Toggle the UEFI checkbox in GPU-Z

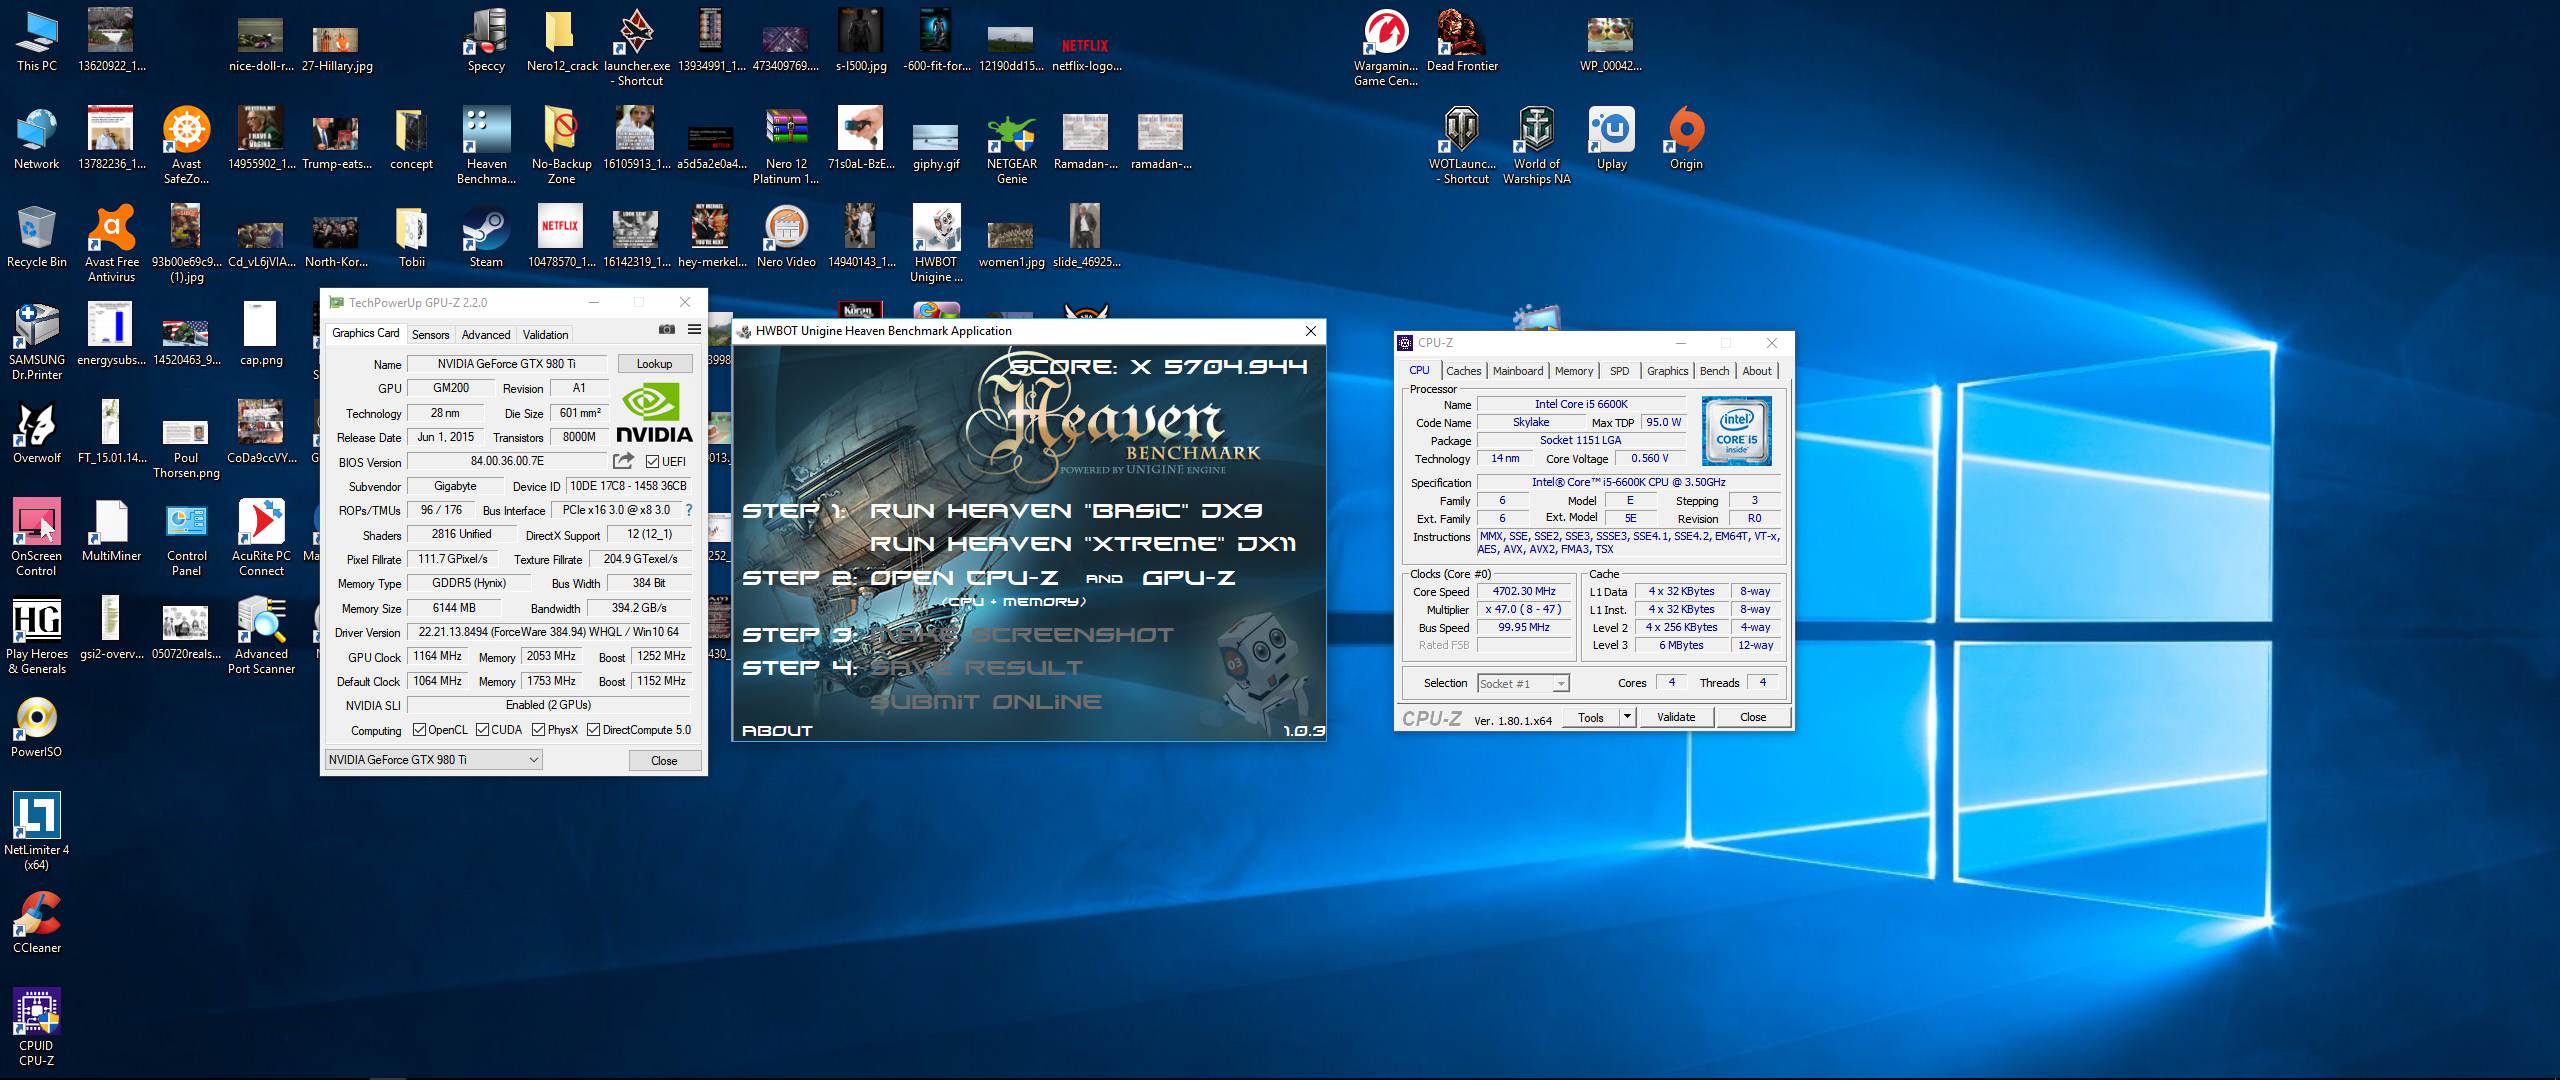pyautogui.click(x=652, y=461)
